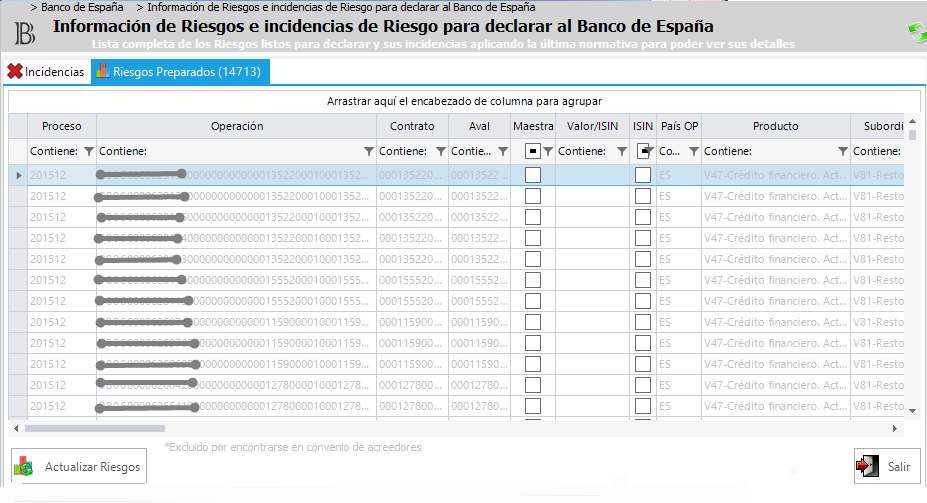
Task: Click the Valor/ISIN column header
Action: 592,126
